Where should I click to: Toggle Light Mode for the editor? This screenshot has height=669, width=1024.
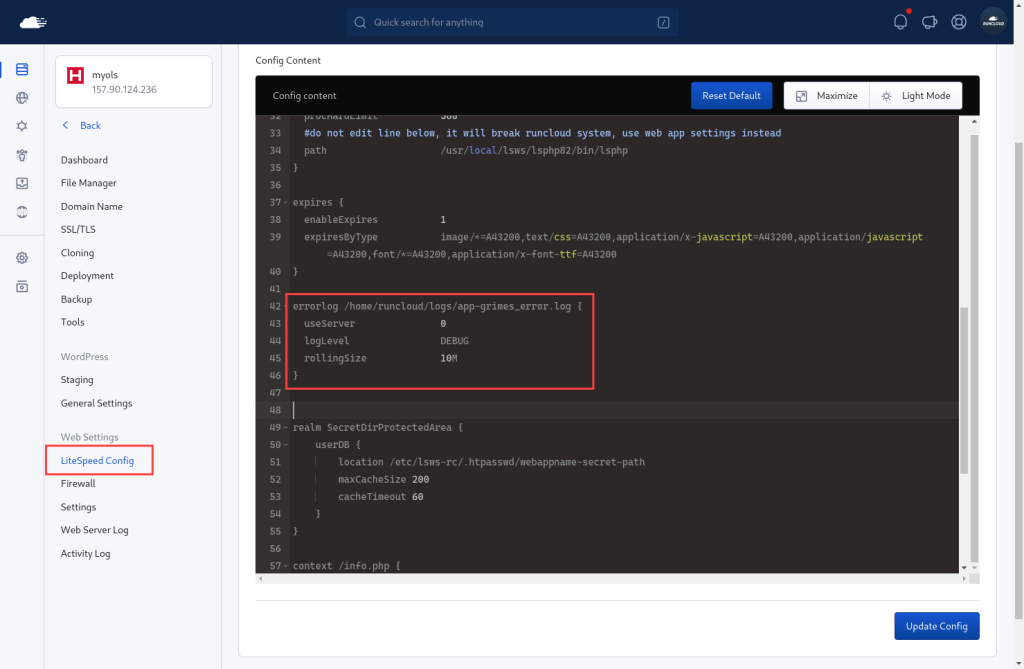pos(916,95)
